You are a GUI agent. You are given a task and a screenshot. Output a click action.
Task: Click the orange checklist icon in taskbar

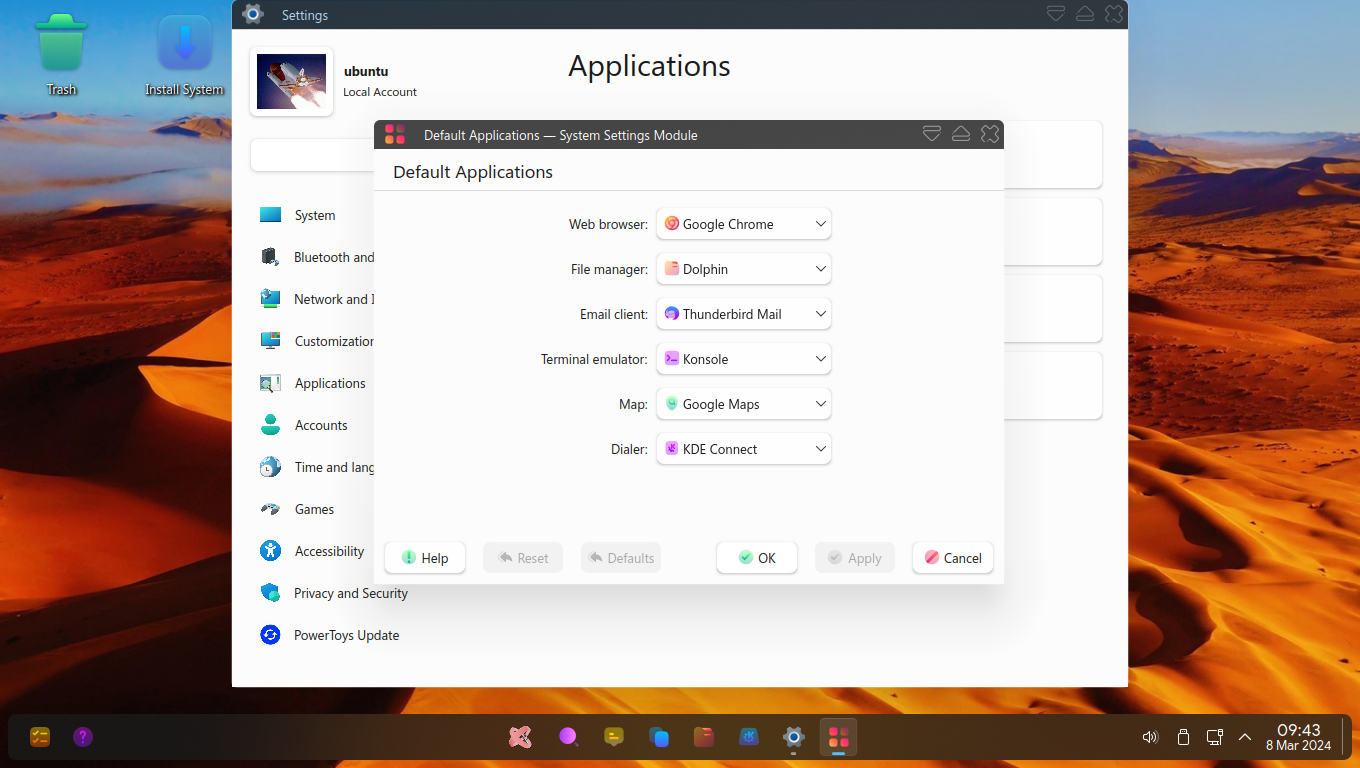[x=40, y=737]
